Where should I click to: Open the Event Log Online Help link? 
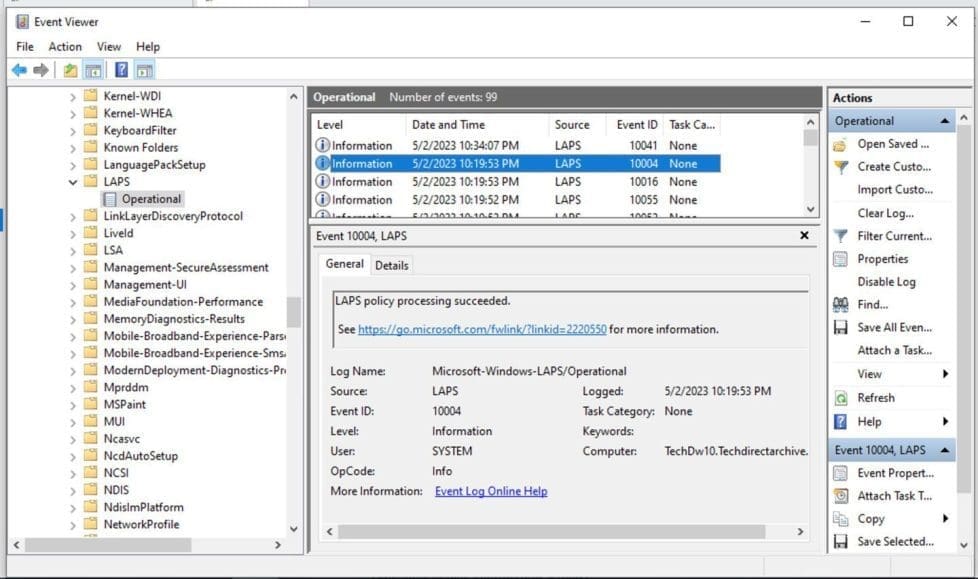[x=491, y=491]
